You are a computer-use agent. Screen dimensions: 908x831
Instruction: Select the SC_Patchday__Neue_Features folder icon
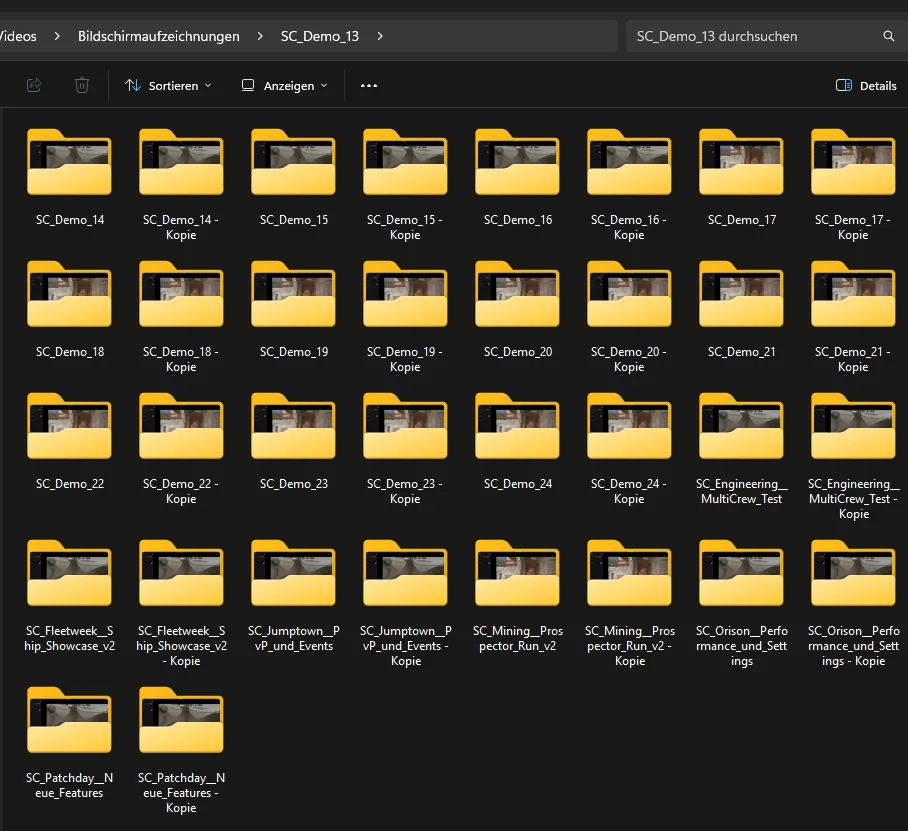(69, 720)
